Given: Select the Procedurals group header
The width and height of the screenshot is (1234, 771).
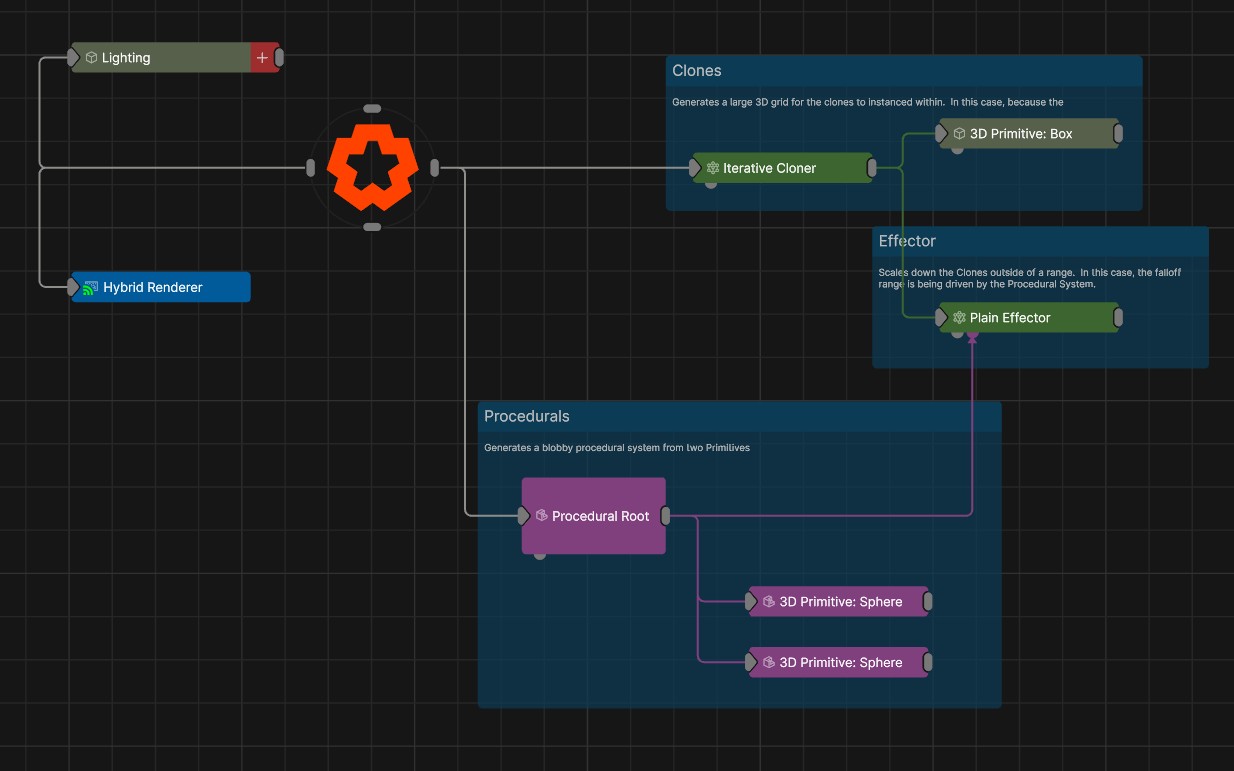Looking at the screenshot, I should [x=527, y=416].
